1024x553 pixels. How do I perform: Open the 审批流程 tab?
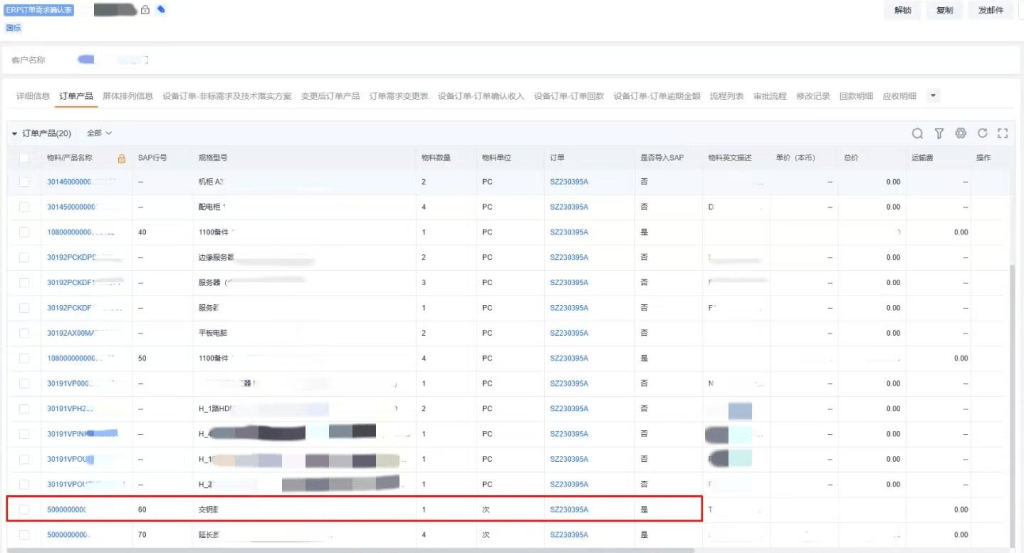click(768, 96)
